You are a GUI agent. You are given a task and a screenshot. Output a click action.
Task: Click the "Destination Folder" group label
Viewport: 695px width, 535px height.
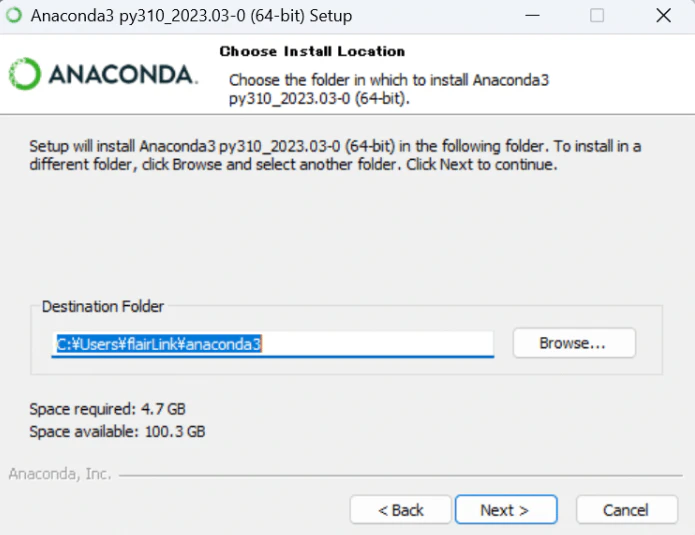point(103,306)
